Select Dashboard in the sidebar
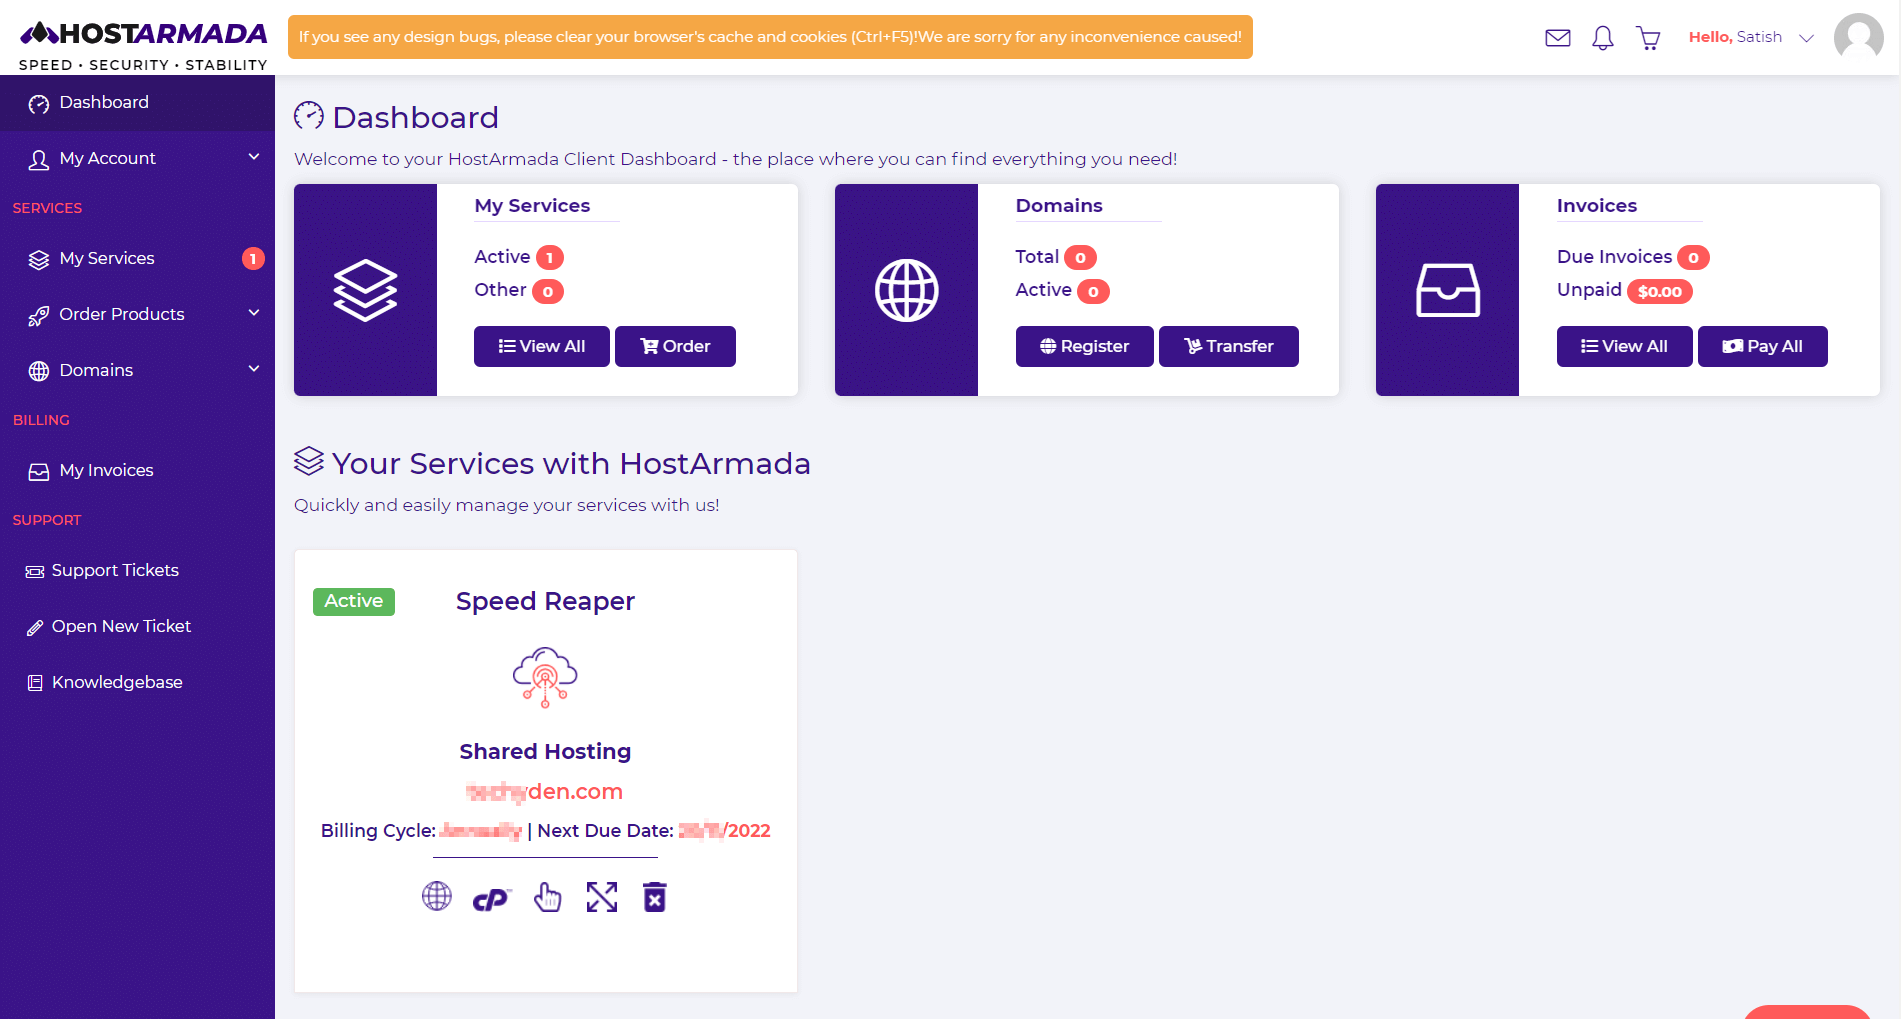This screenshot has width=1901, height=1019. pyautogui.click(x=104, y=102)
